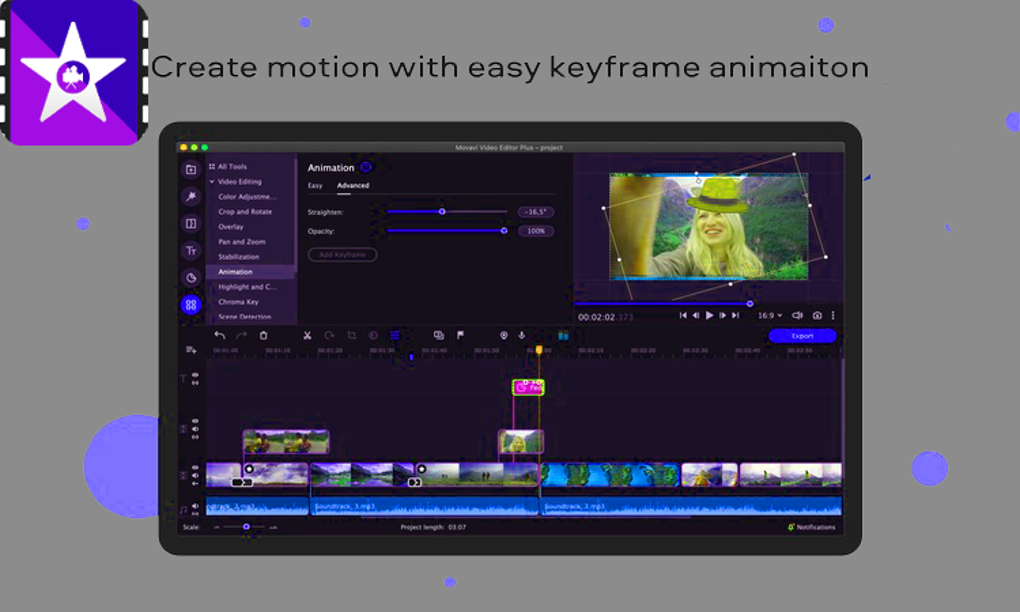The width and height of the screenshot is (1020, 612).
Task: Click the Take snapshot camera icon
Action: point(817,315)
